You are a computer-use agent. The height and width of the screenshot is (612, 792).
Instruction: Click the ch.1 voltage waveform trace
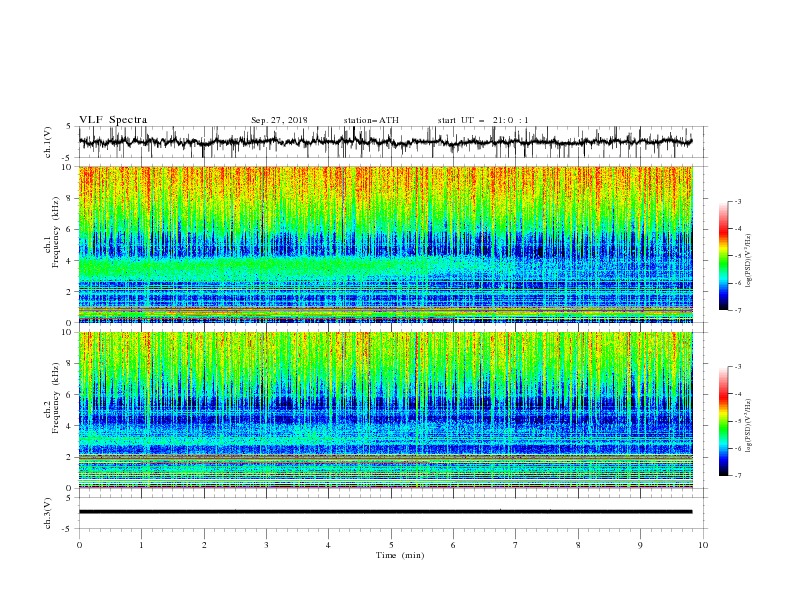pyautogui.click(x=385, y=142)
